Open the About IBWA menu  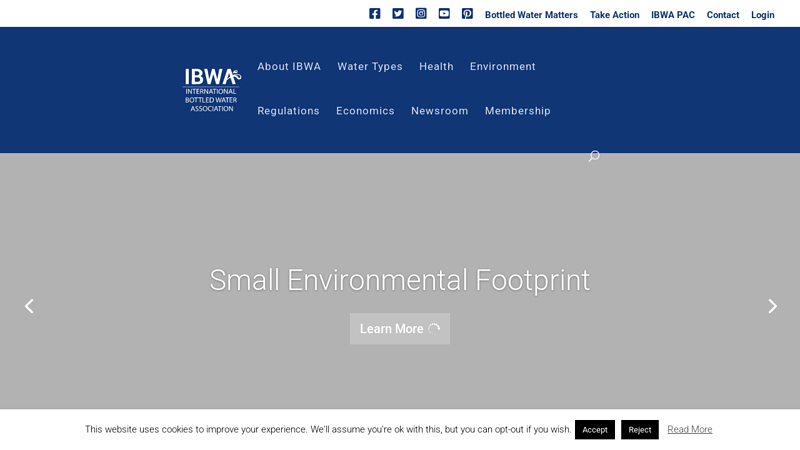pyautogui.click(x=289, y=66)
